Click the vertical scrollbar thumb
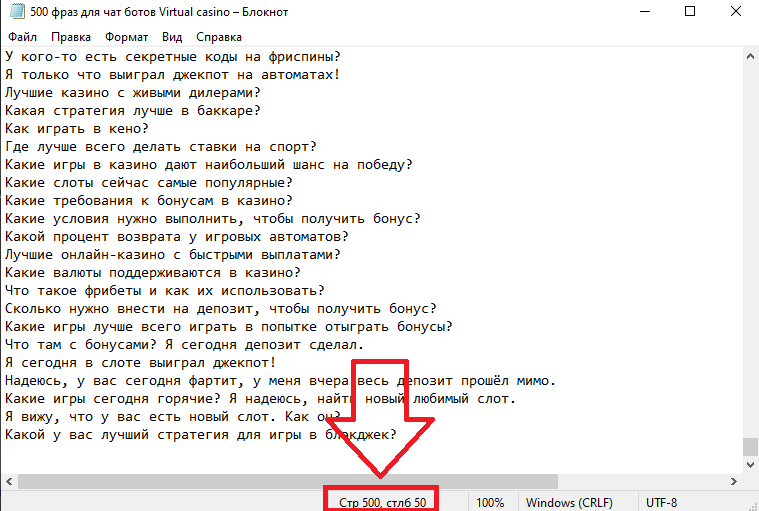Viewport: 759px width, 511px height. 750,446
